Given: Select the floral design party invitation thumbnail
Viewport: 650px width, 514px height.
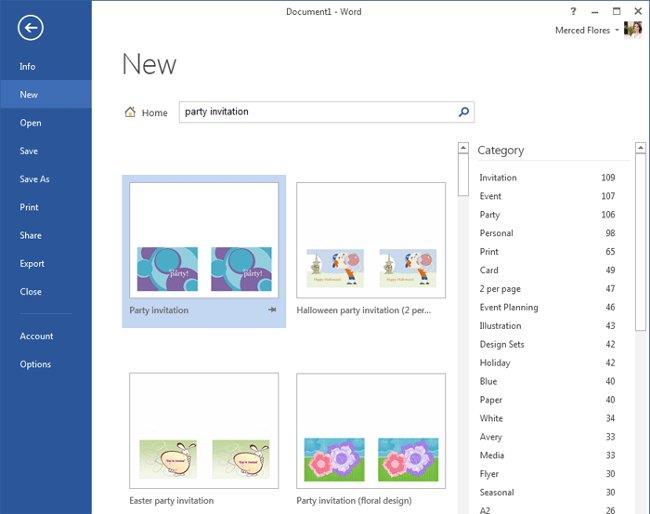Looking at the screenshot, I should (371, 431).
